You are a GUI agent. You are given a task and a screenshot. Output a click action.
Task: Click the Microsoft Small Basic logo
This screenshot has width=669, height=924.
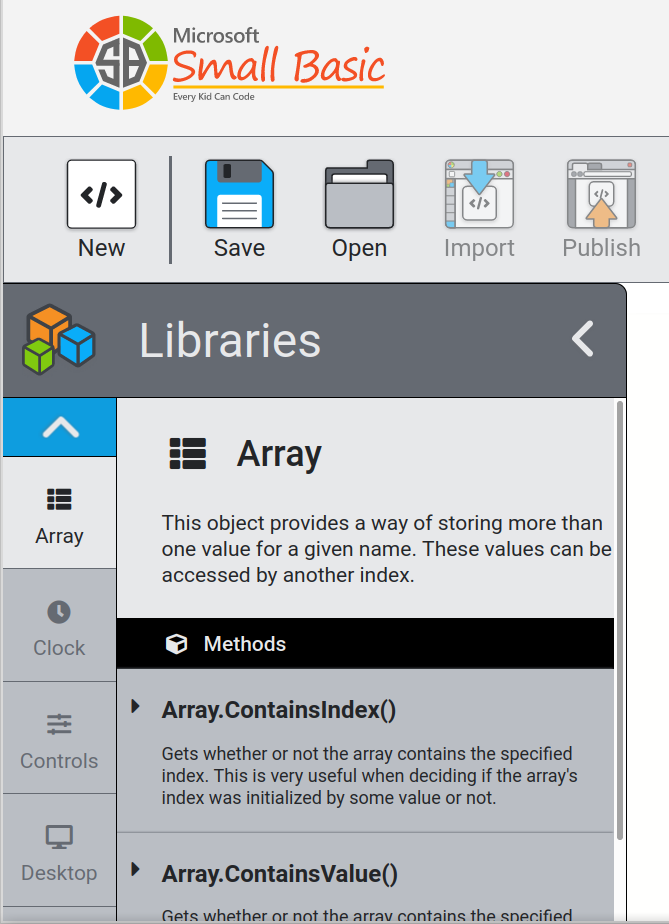tap(230, 63)
